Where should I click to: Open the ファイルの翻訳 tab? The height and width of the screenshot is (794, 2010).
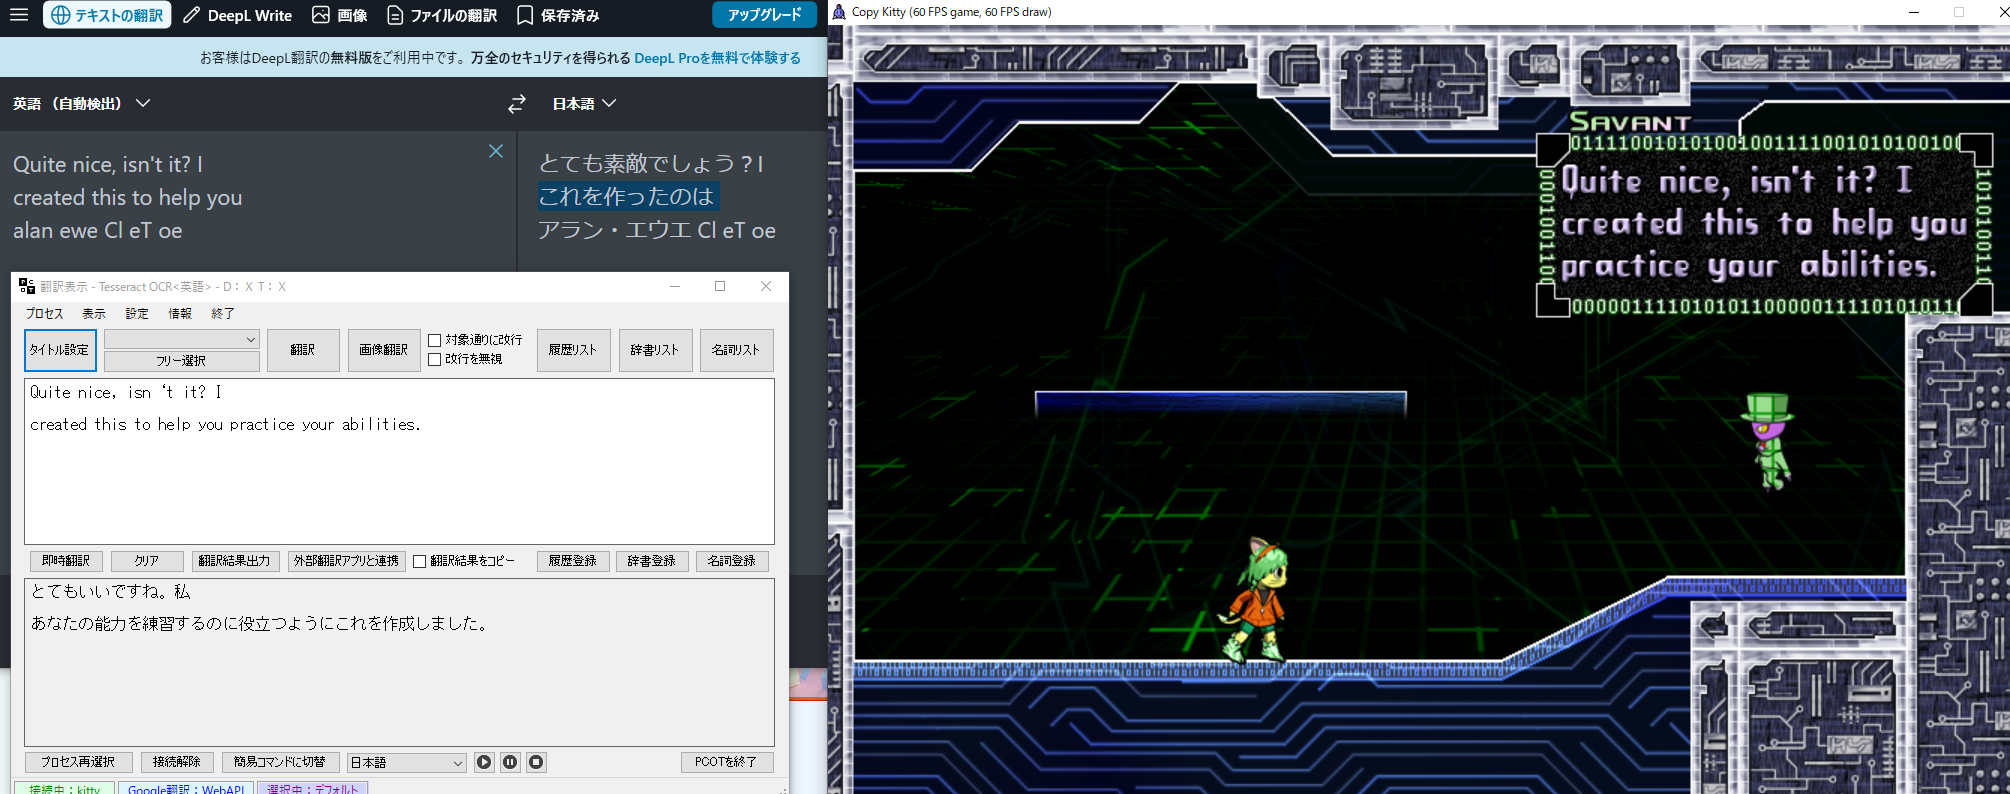pos(442,15)
